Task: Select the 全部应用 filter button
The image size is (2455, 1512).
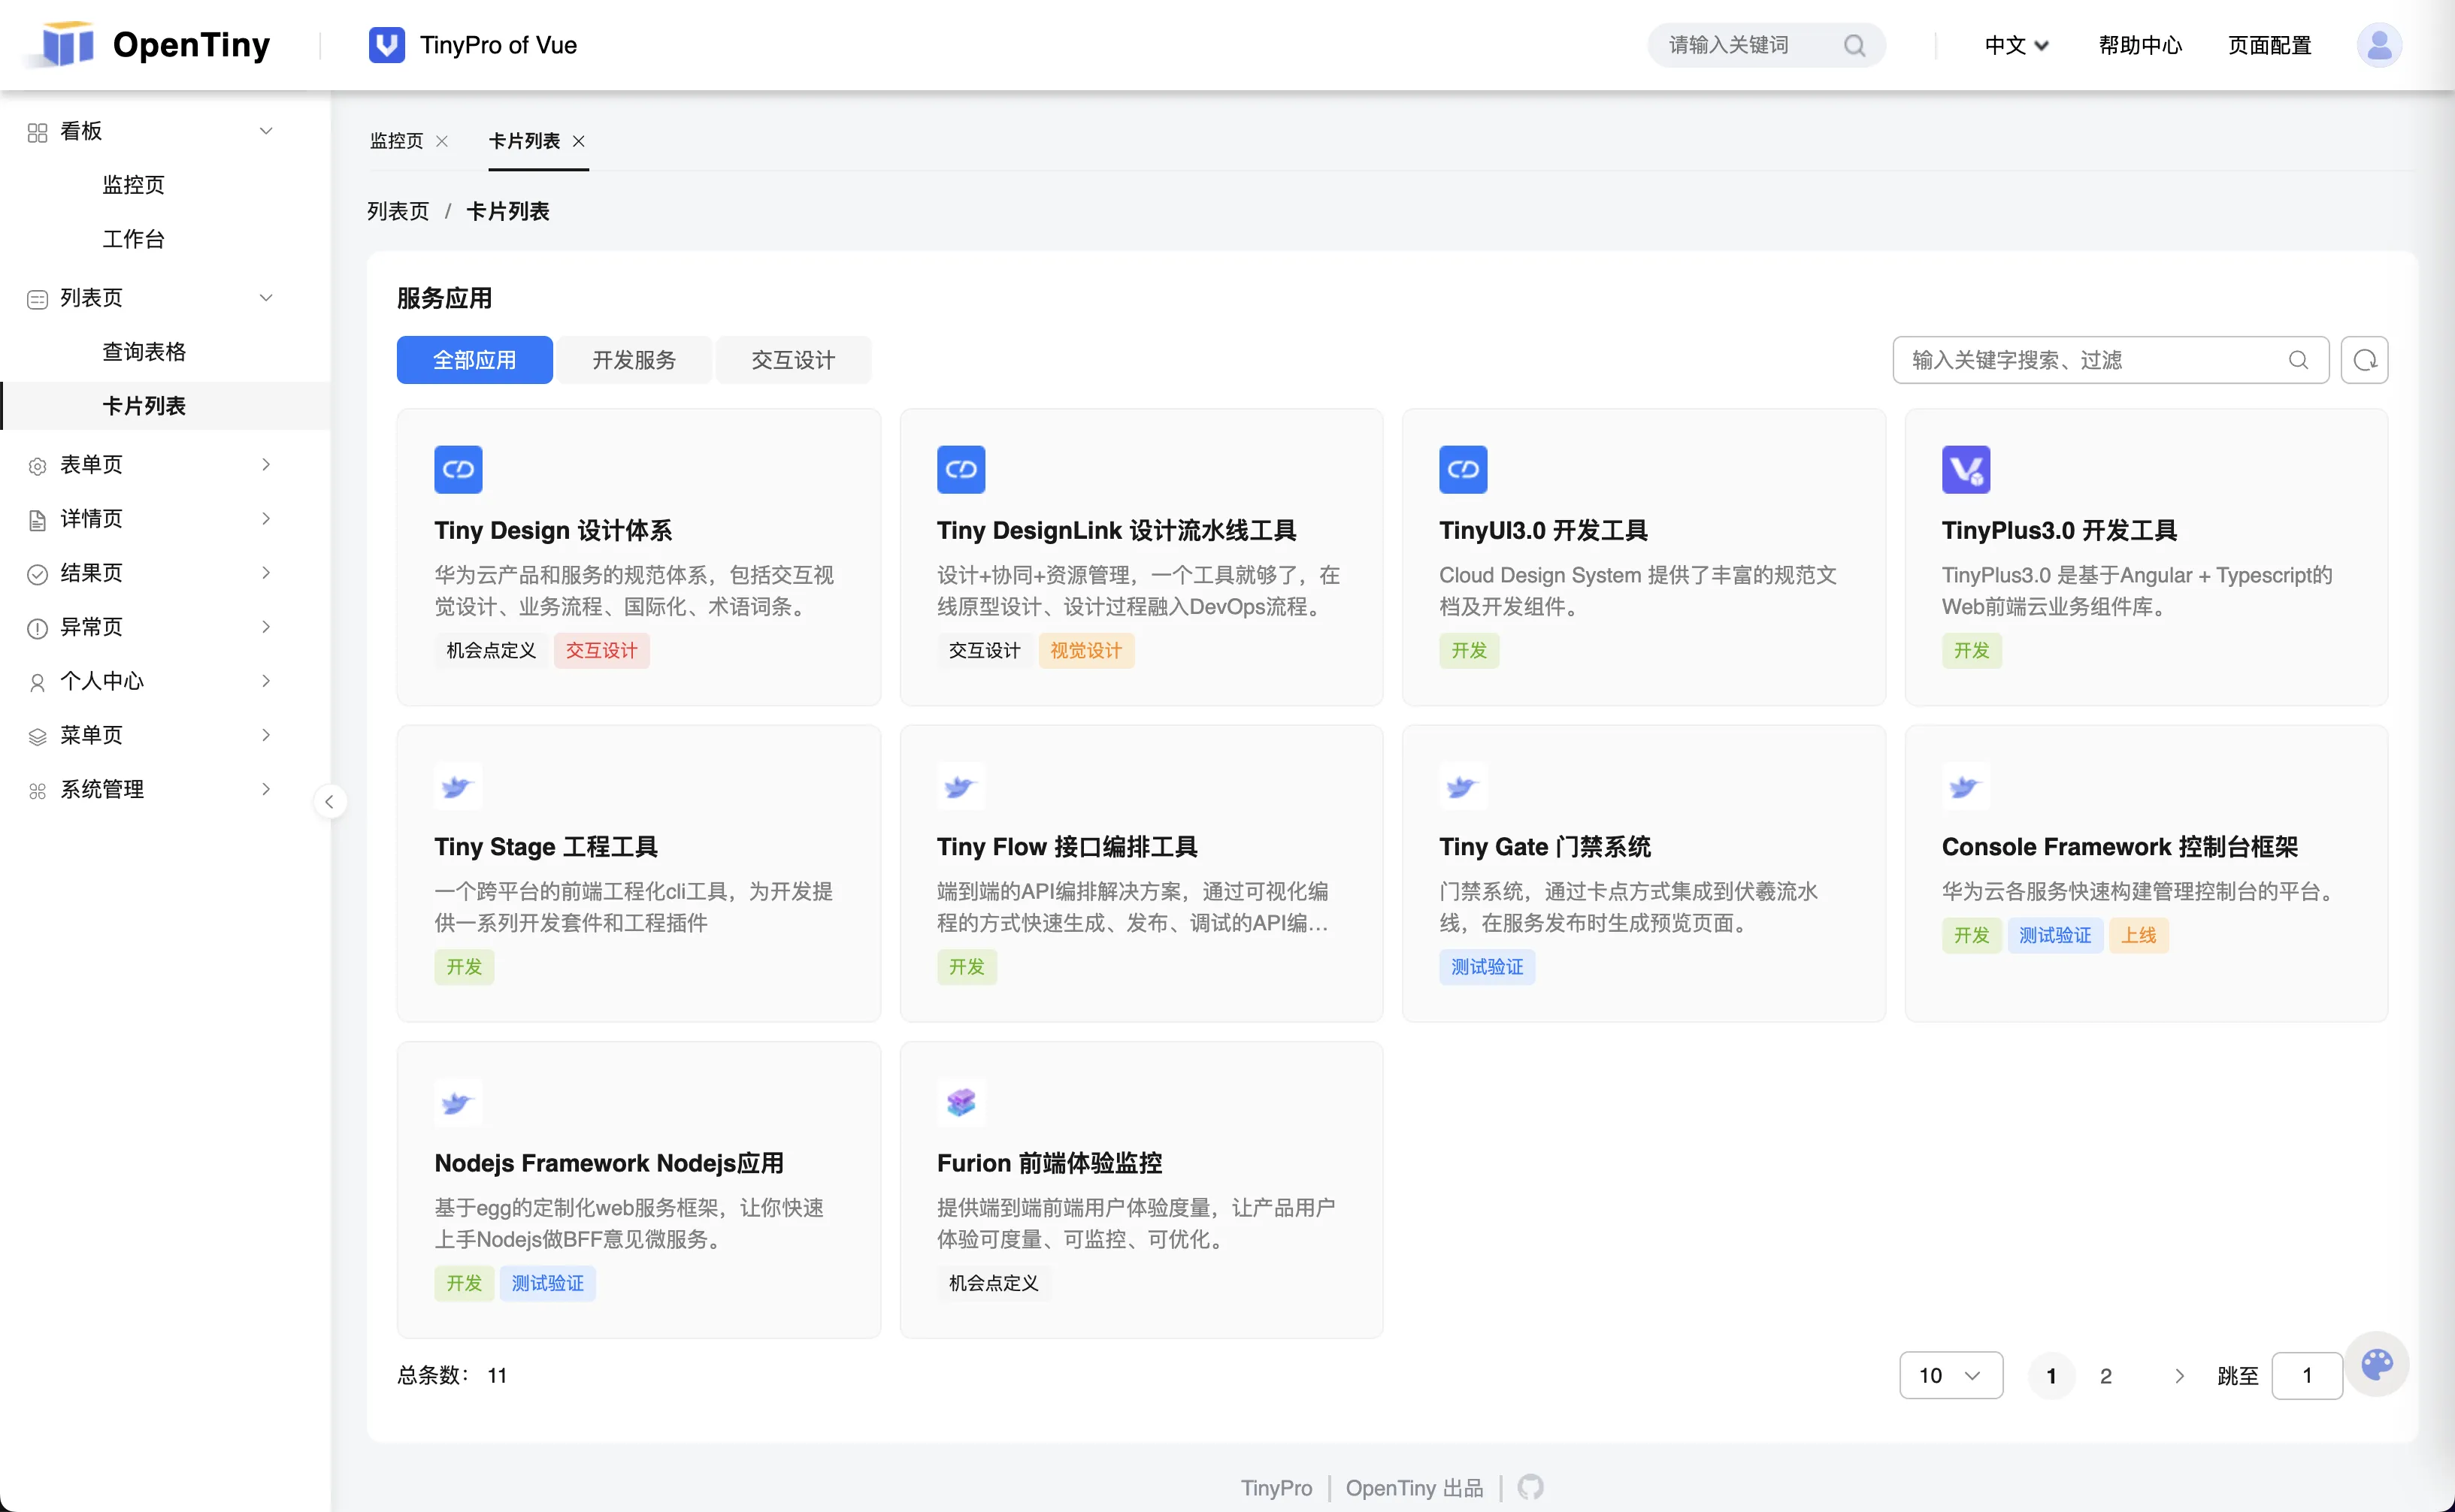Action: pyautogui.click(x=474, y=360)
